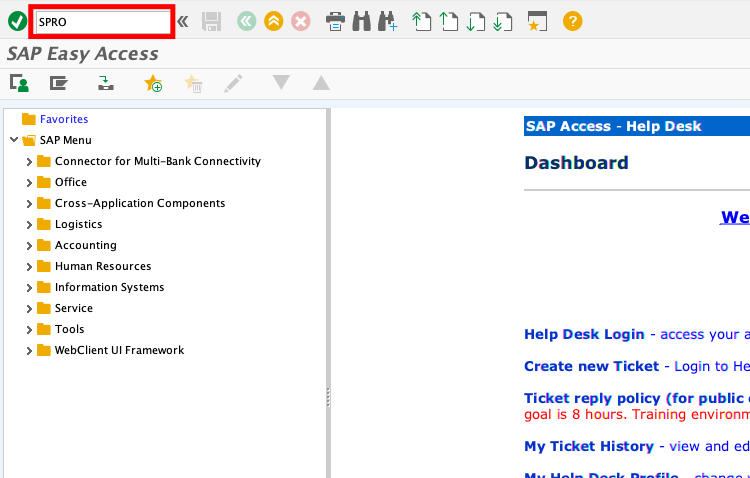Image resolution: width=750 pixels, height=478 pixels.
Task: Click the Find Next binoculars-plus icon
Action: [x=387, y=22]
